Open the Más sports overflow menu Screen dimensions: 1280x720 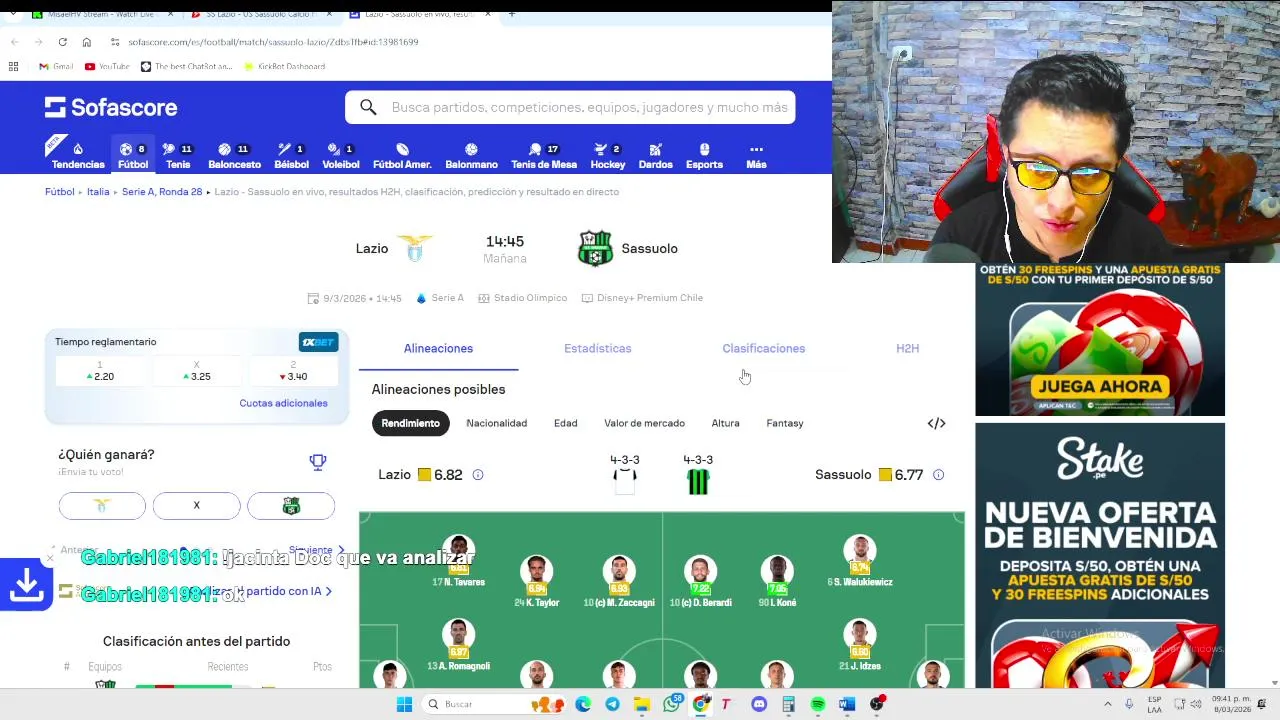[x=756, y=156]
